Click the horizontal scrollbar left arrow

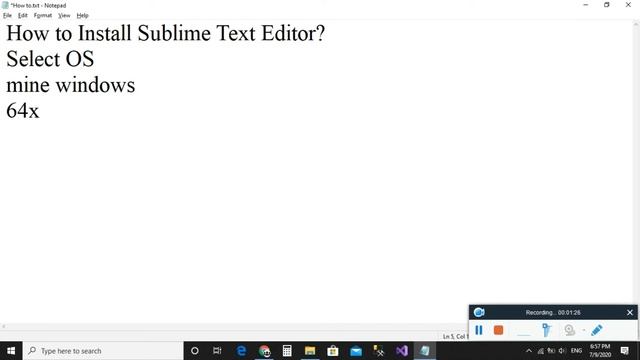coord(3,326)
